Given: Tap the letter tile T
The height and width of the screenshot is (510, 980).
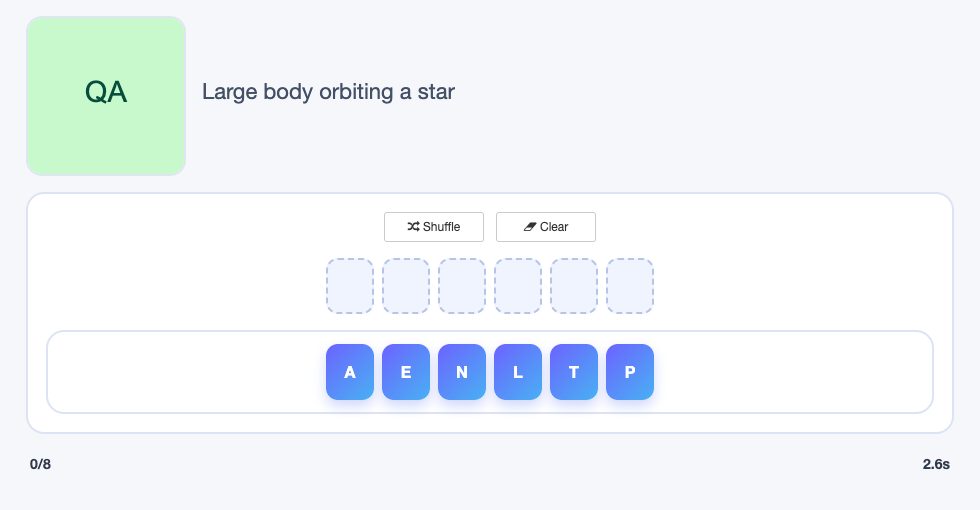Looking at the screenshot, I should coord(574,372).
